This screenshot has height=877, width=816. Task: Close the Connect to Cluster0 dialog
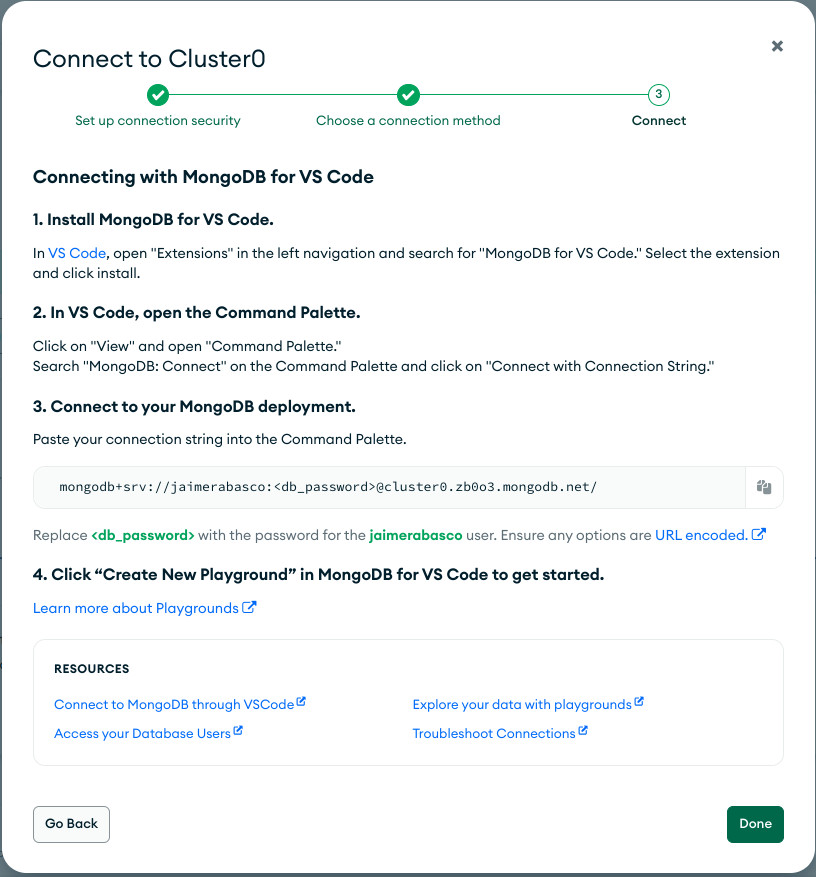[x=777, y=46]
